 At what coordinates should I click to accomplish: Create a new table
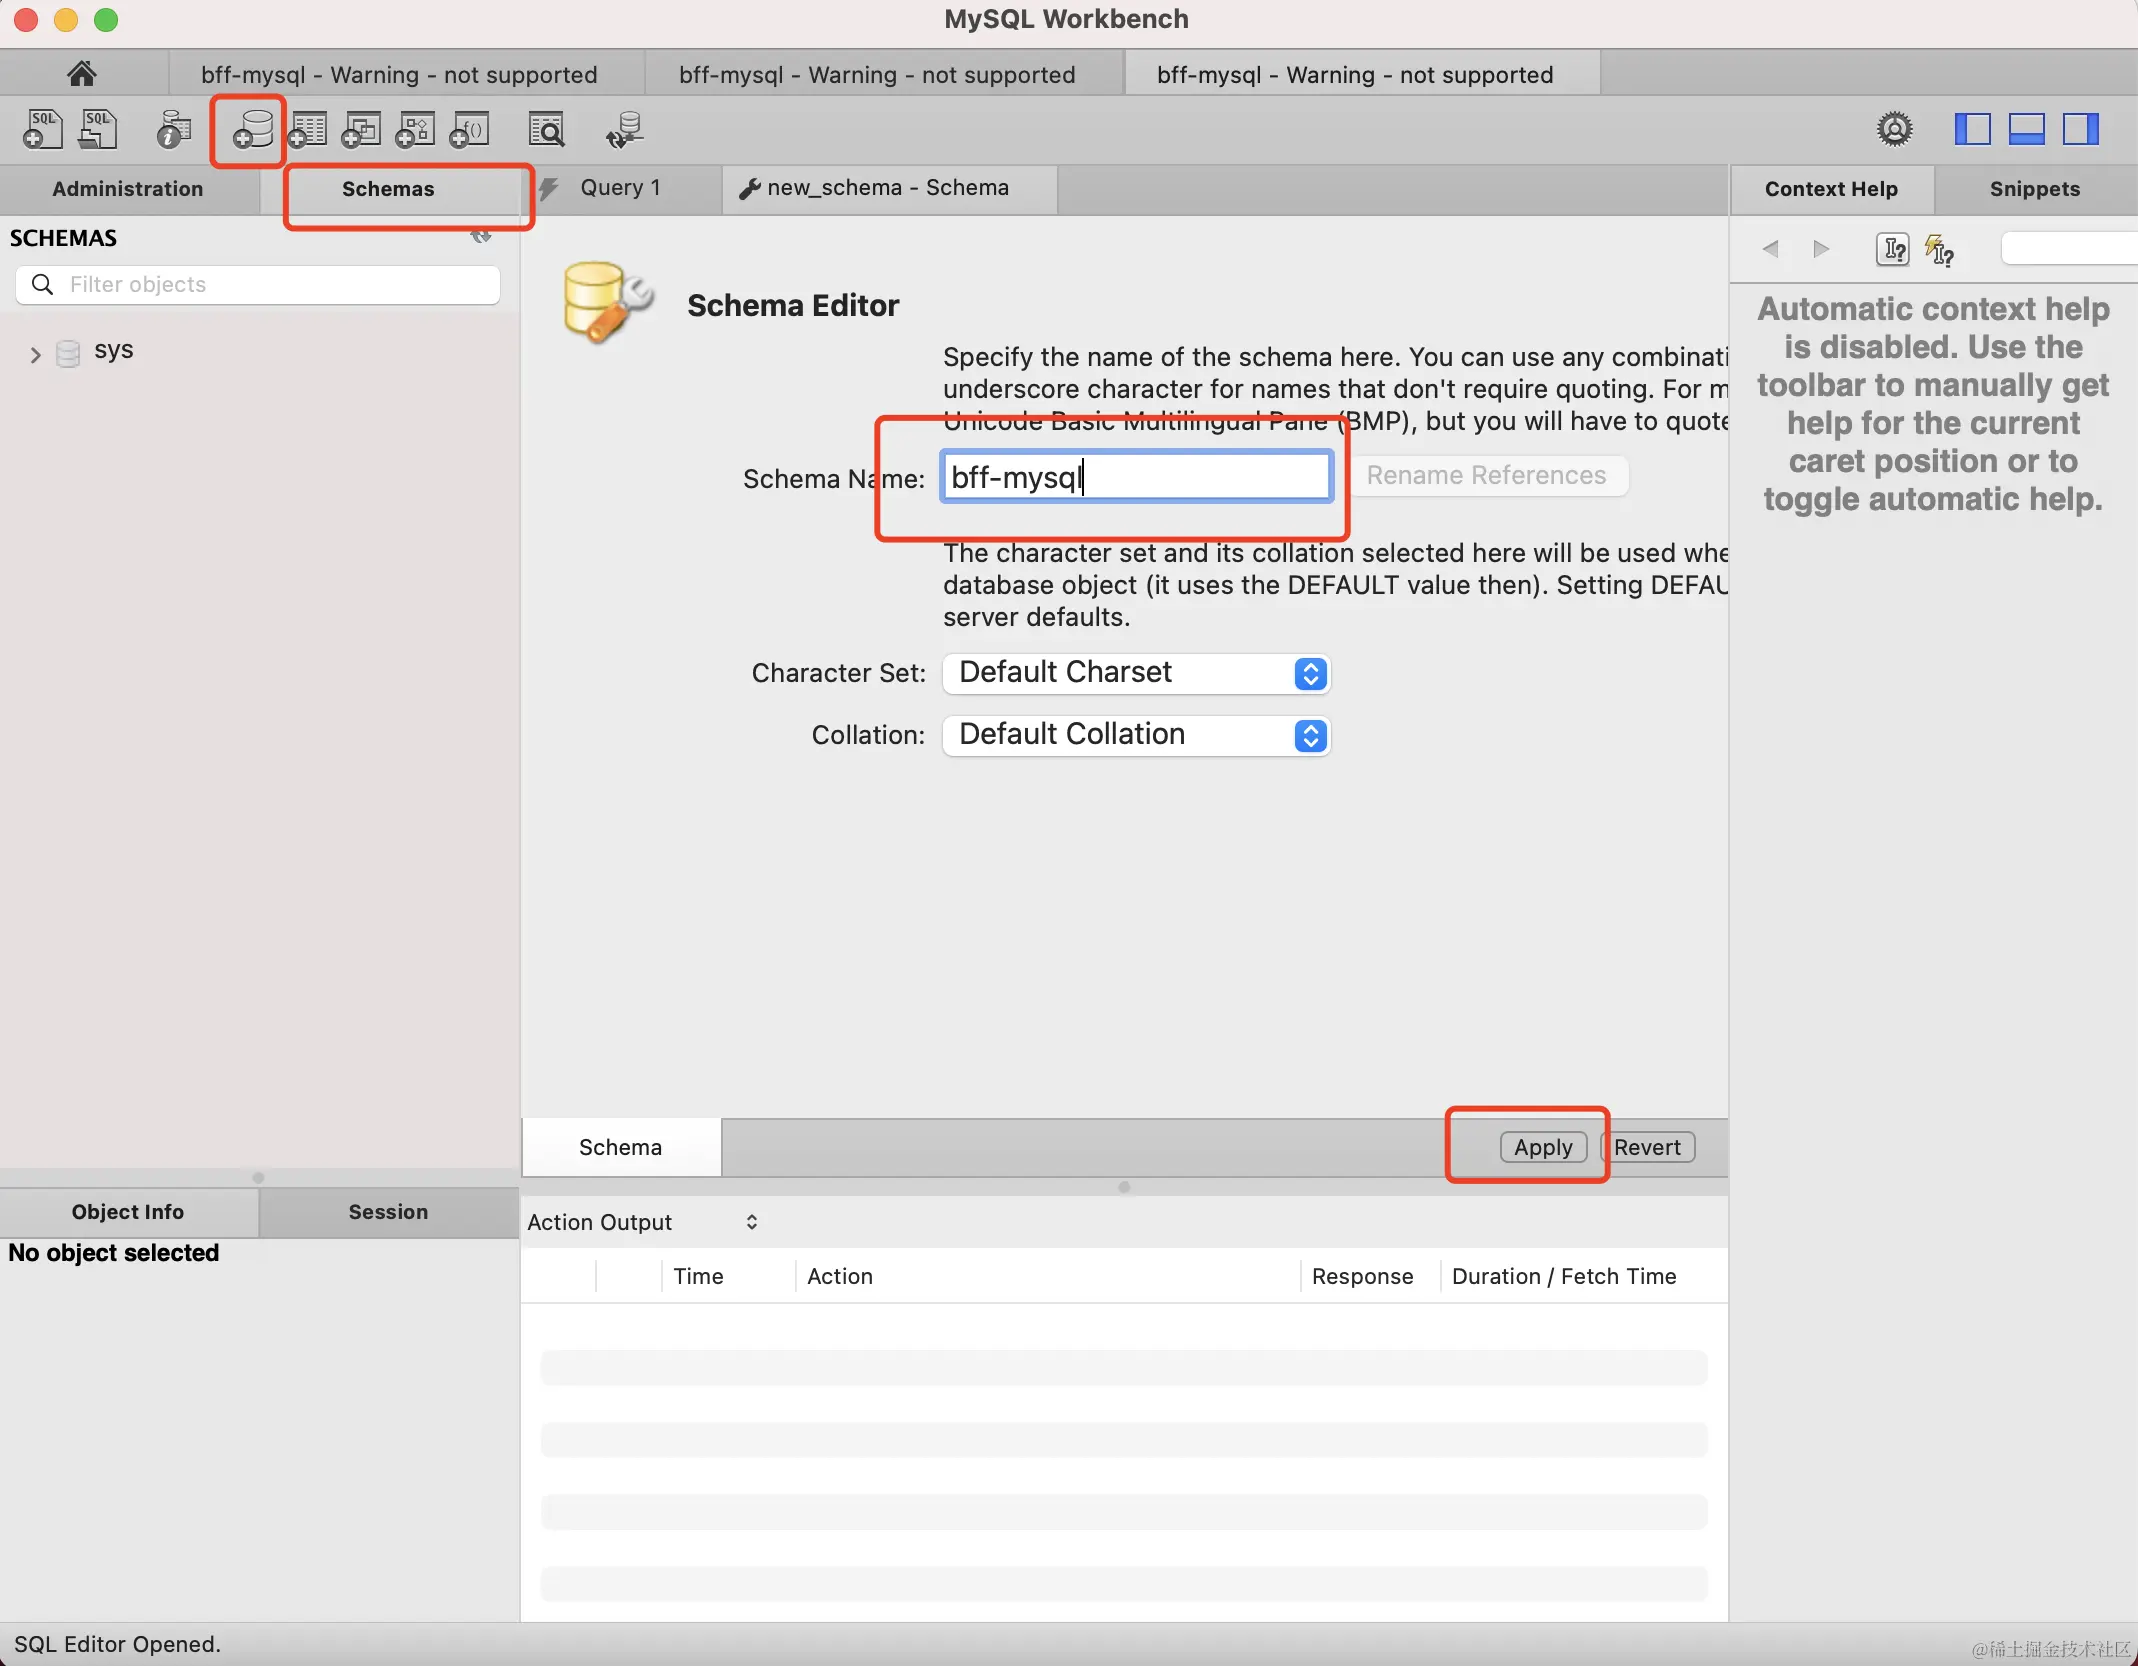point(309,128)
